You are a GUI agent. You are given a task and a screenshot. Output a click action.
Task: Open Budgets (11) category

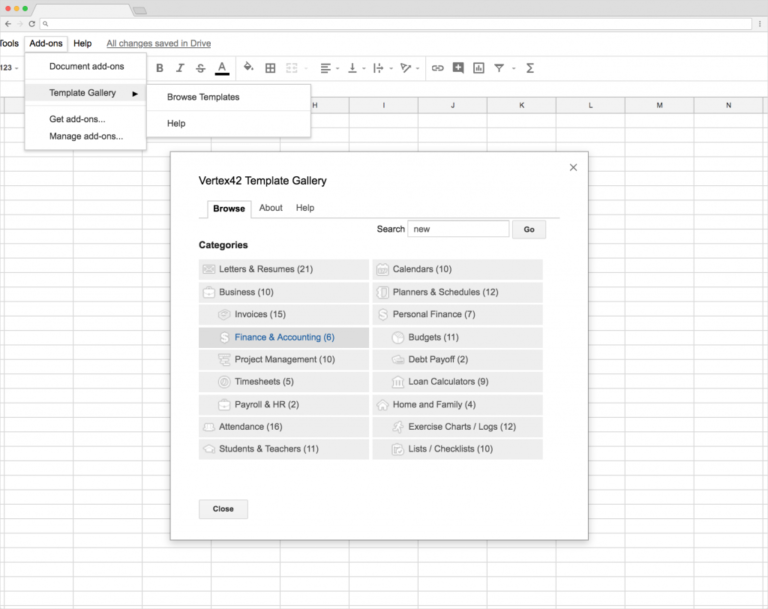457,337
